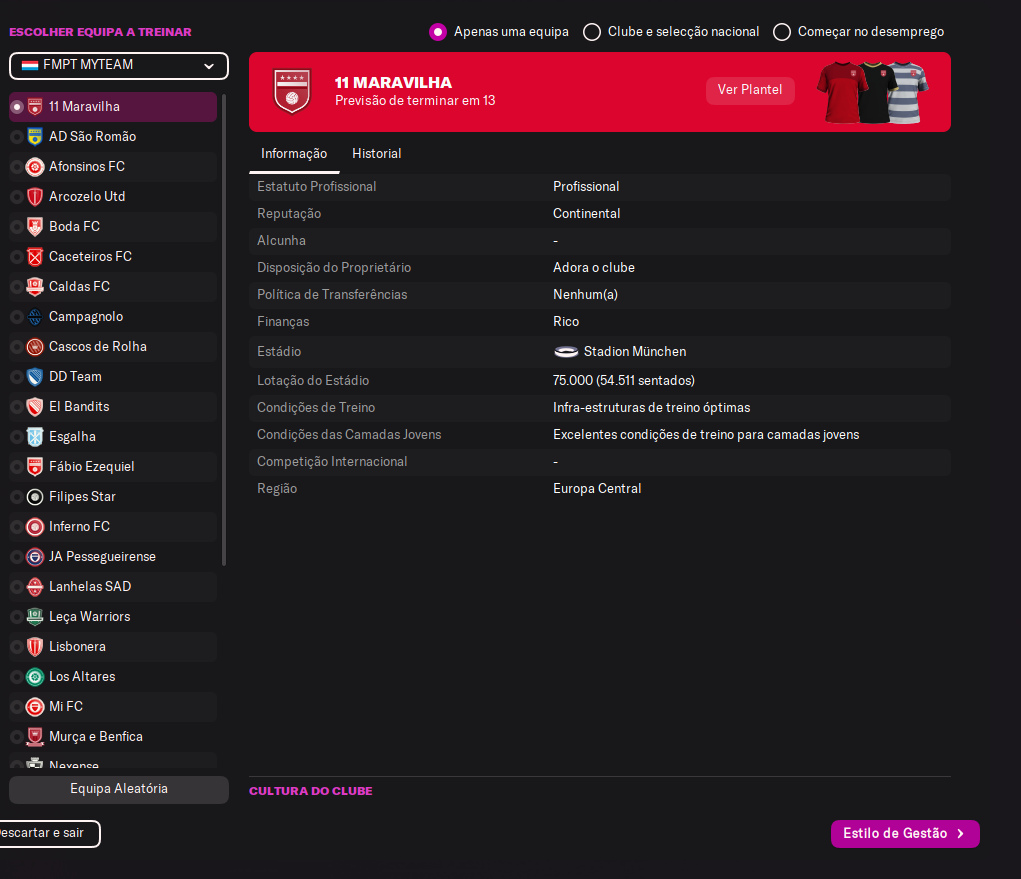Screen dimensions: 1021x879
Task: Click the 'Europa Central' region value
Action: 597,488
